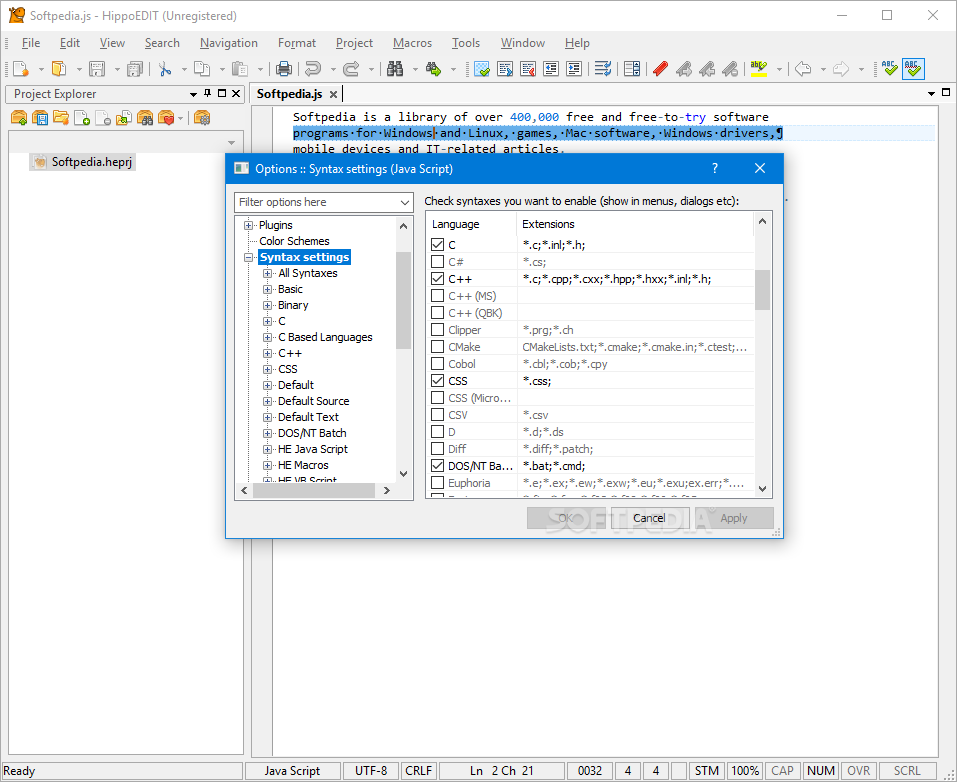Click Cancel in the Options dialog
957x782 pixels.
649,518
